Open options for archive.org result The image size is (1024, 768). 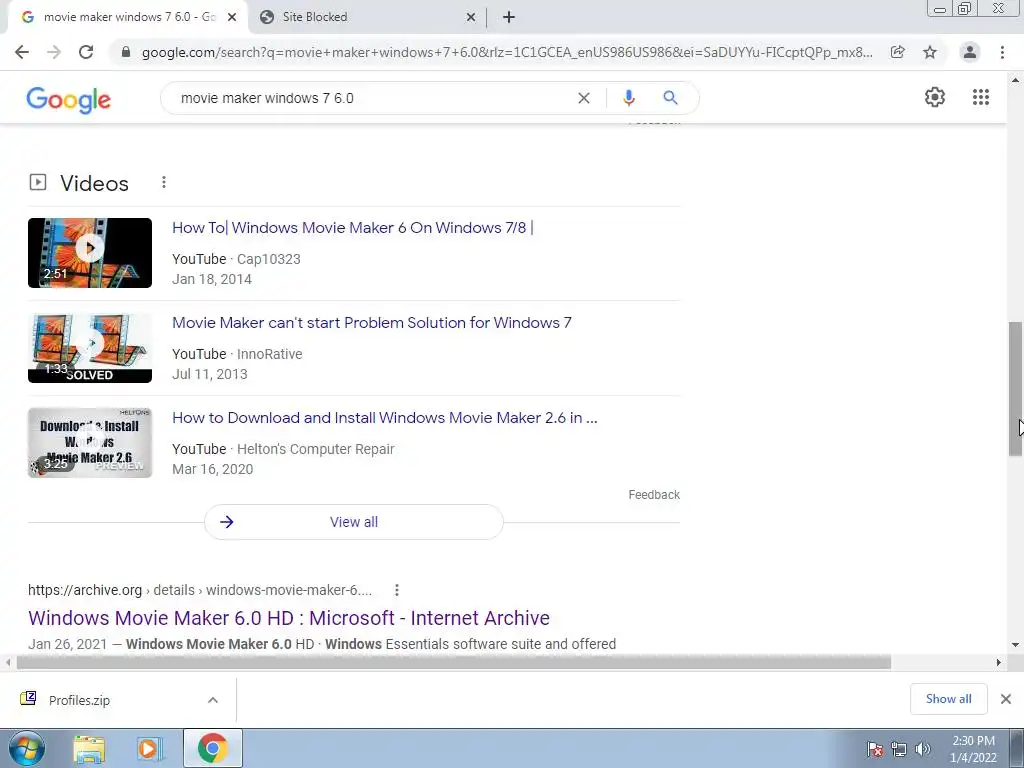(396, 590)
